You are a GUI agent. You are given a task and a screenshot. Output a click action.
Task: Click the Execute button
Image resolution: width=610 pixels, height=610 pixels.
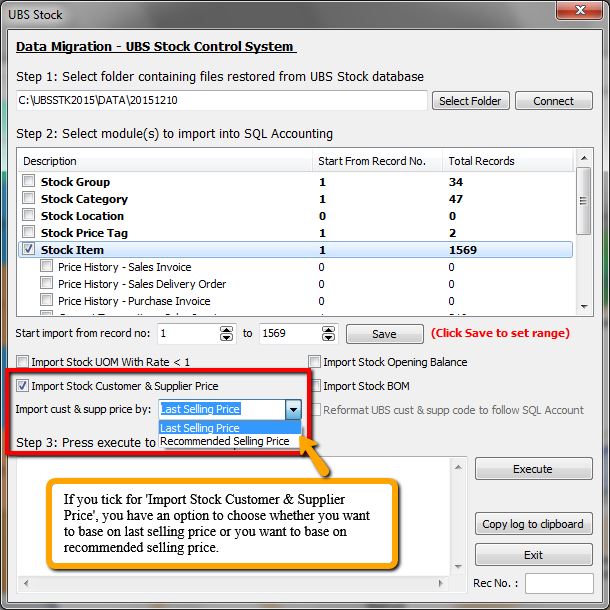tap(532, 469)
